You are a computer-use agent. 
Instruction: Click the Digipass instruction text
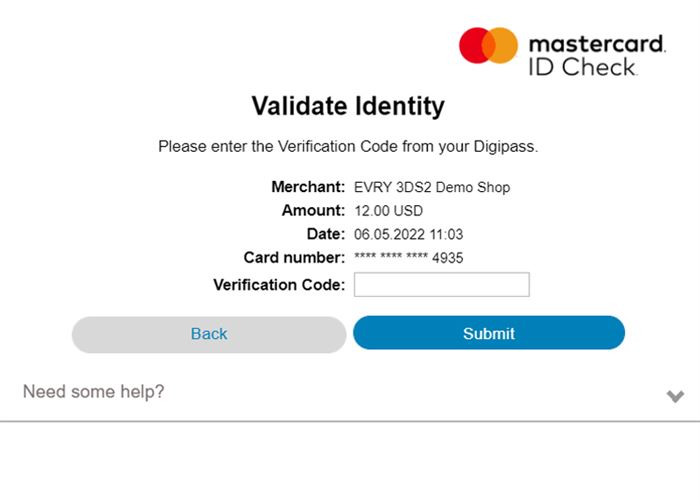348,147
